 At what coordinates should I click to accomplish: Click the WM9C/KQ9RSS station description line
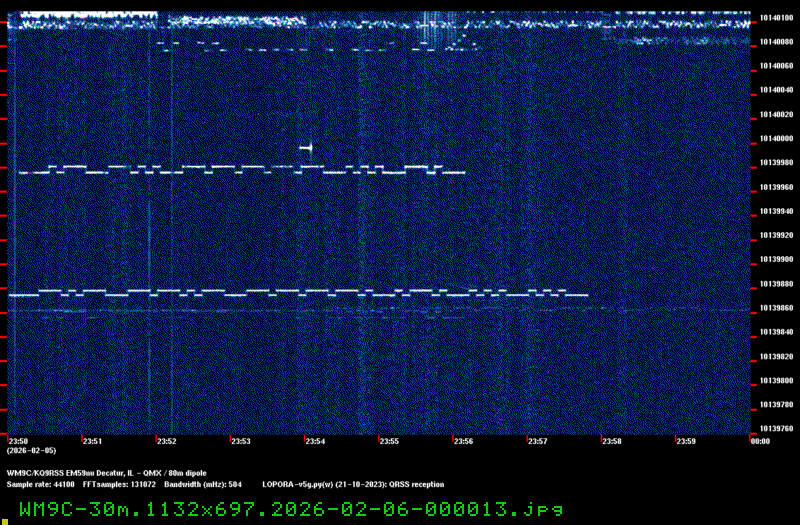[x=107, y=473]
